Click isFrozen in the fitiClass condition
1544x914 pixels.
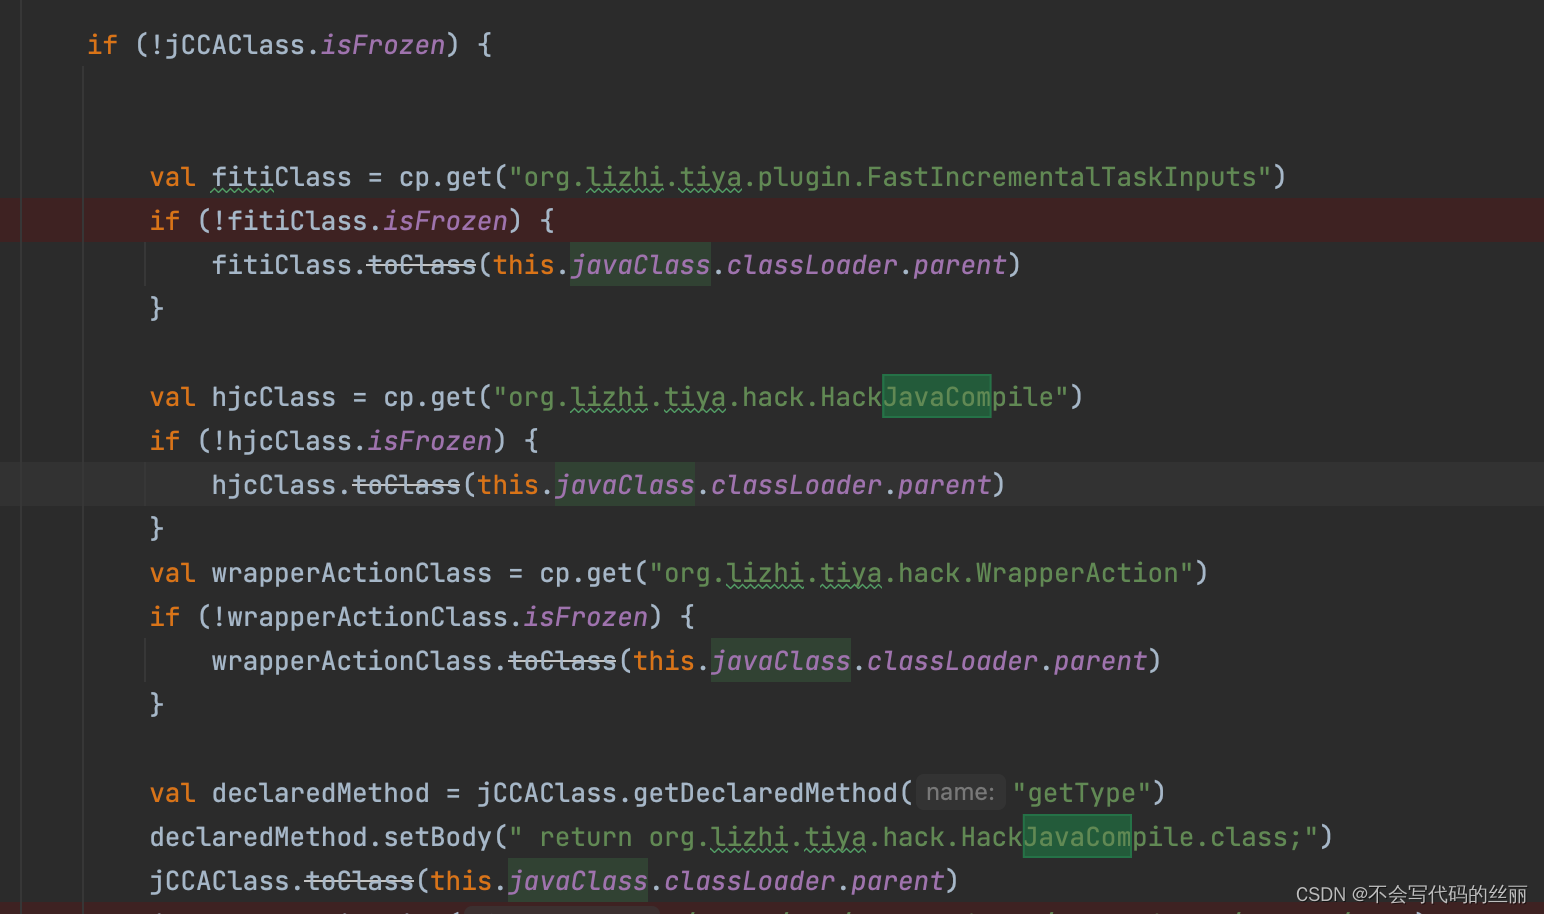tap(446, 221)
